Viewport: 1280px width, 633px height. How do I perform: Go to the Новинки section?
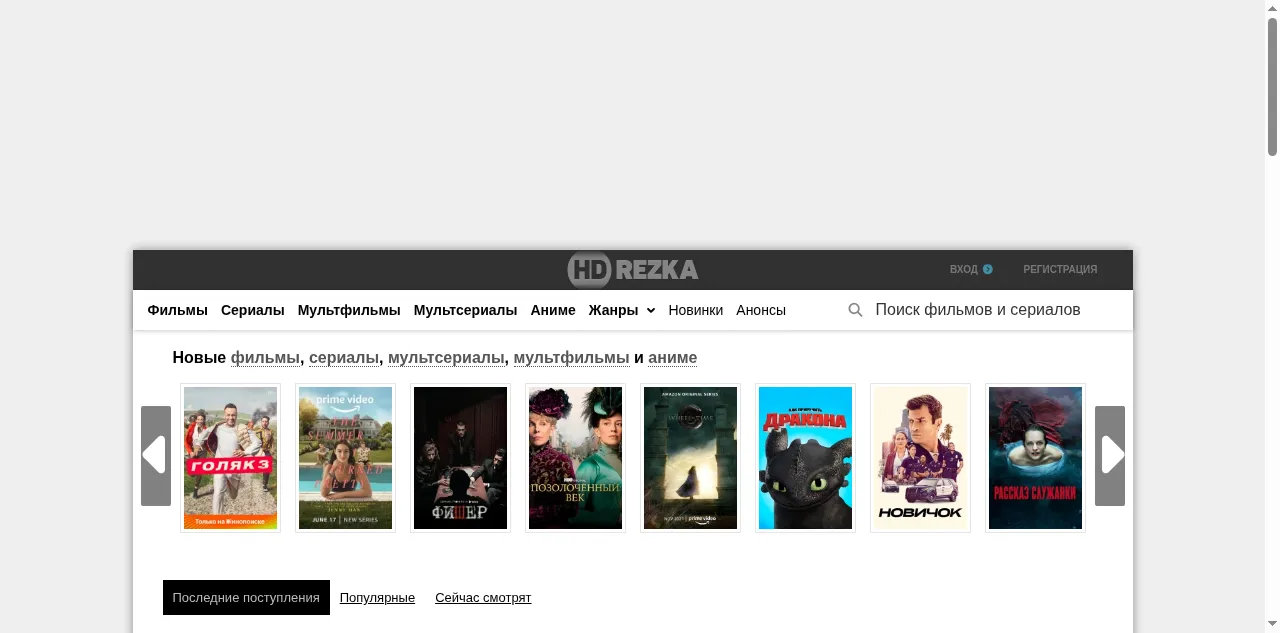(696, 310)
